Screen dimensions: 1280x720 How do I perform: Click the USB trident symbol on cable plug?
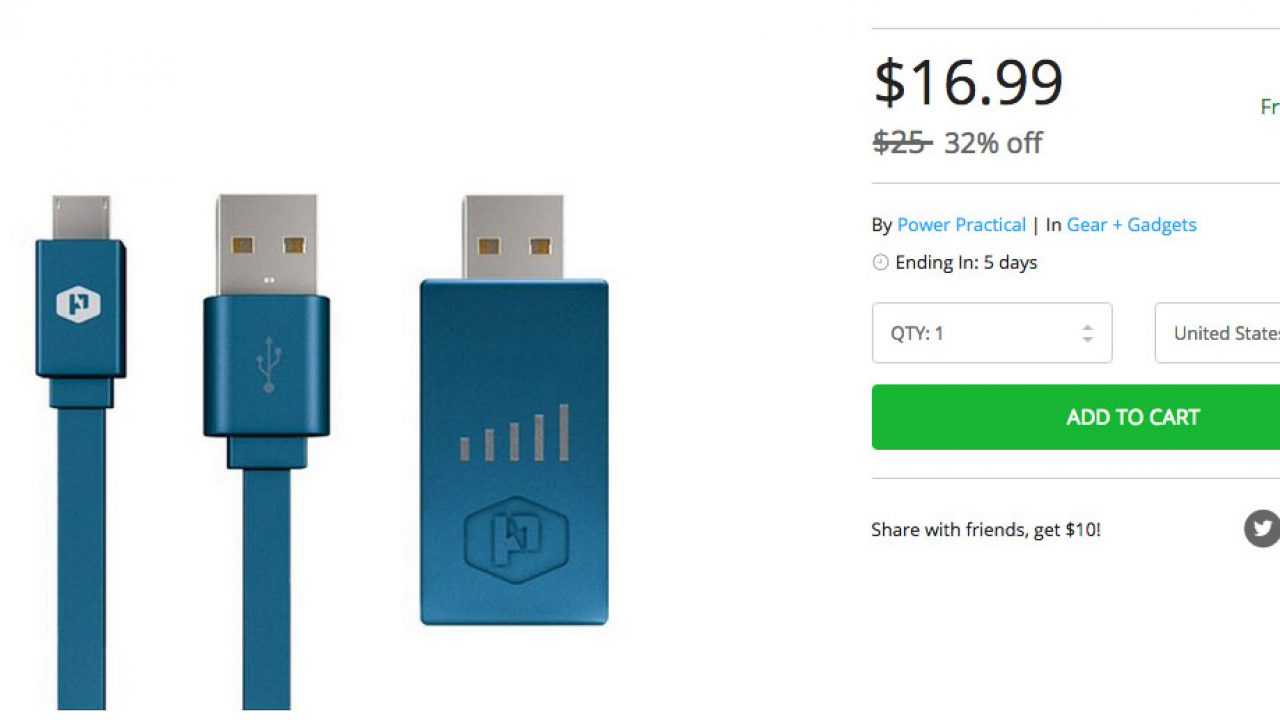[x=267, y=364]
